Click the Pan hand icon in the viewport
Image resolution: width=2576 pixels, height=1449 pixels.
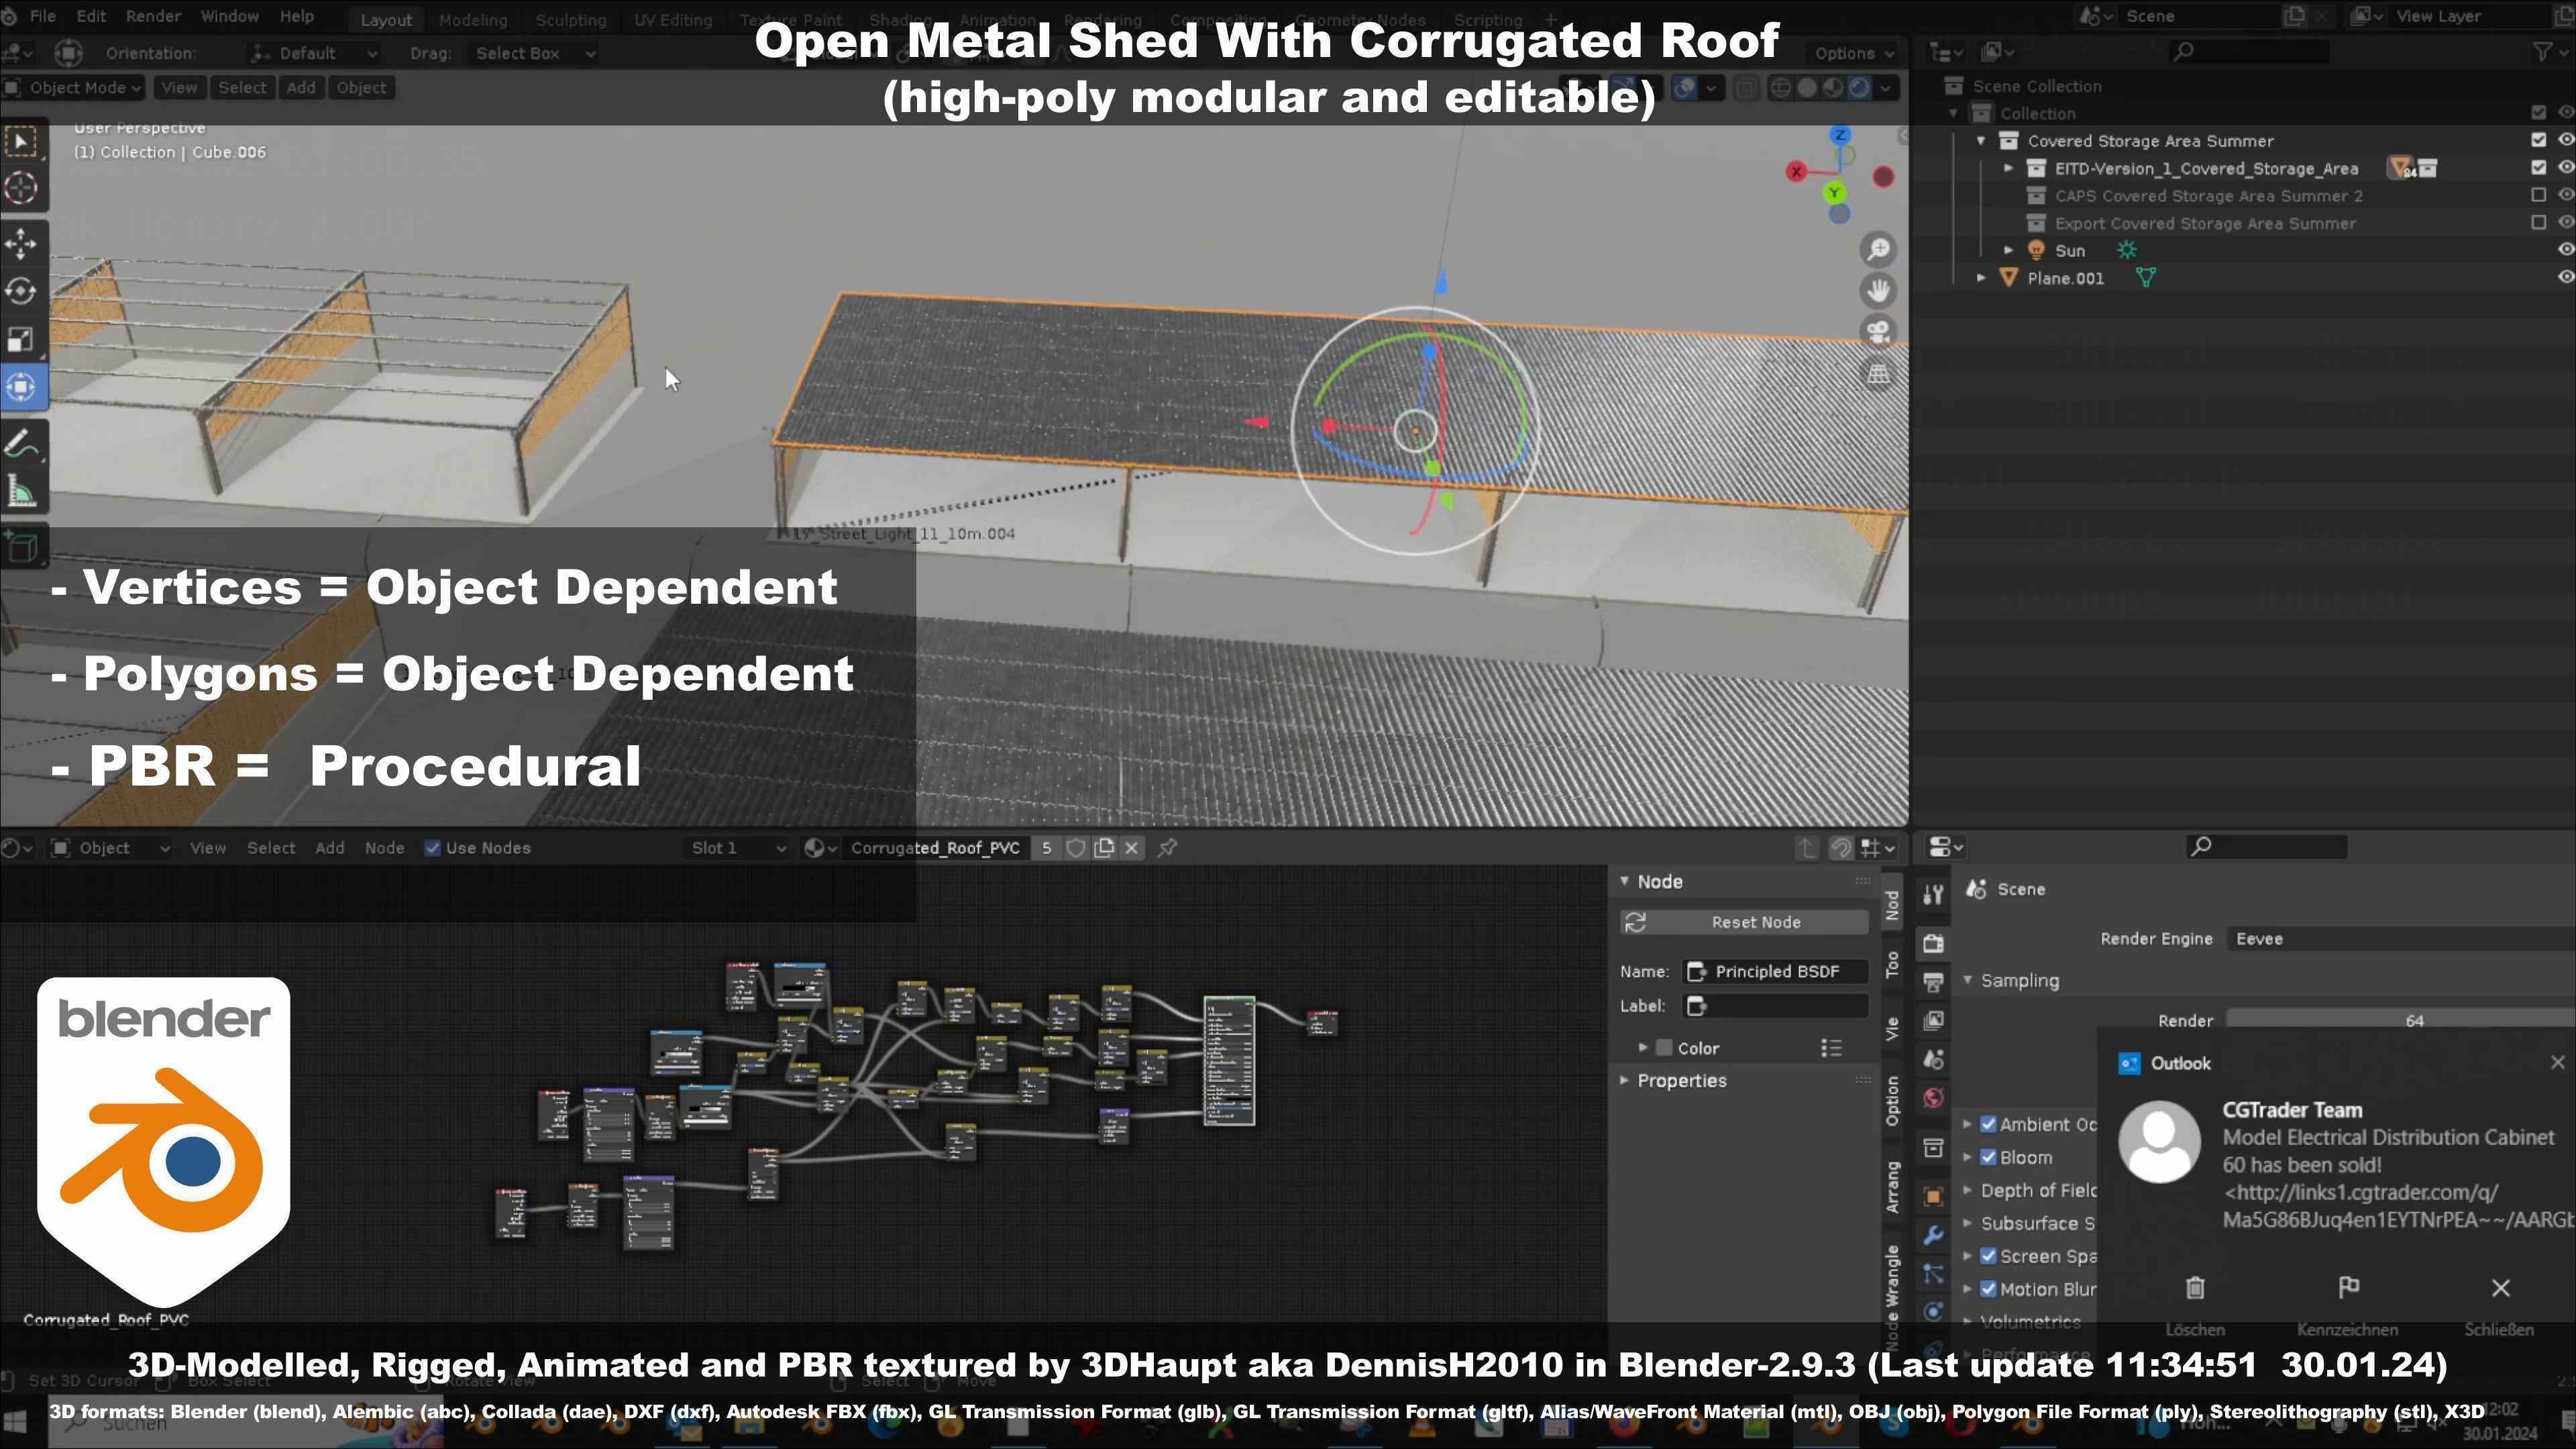tap(1879, 291)
